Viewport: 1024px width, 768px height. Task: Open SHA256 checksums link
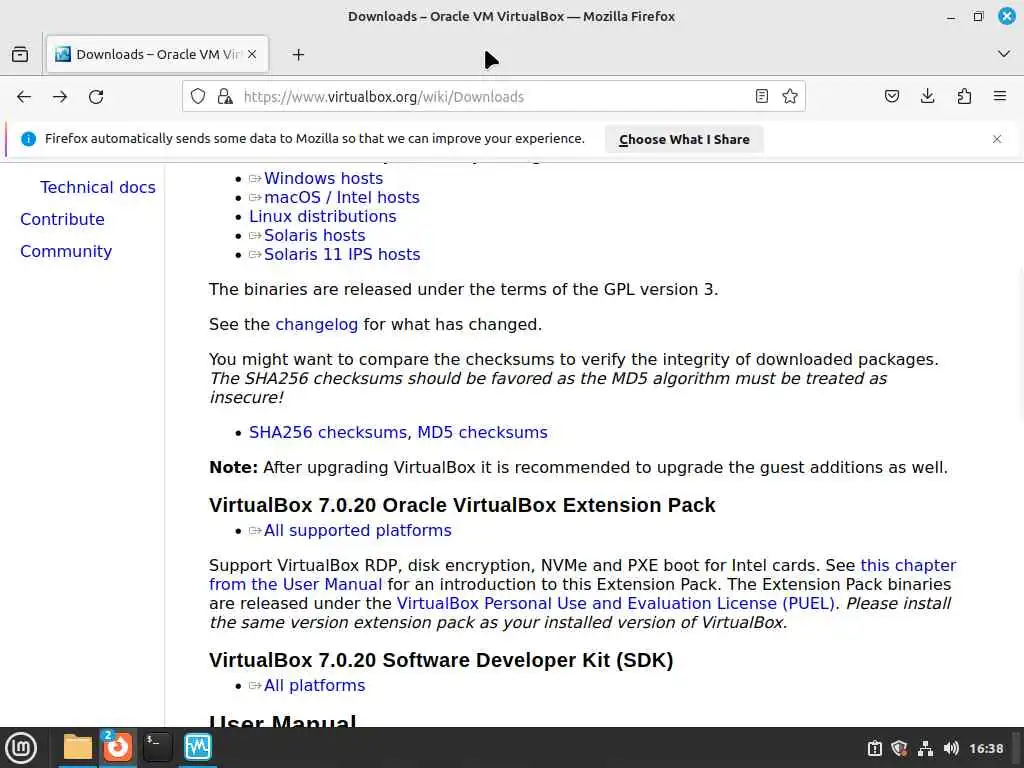328,432
